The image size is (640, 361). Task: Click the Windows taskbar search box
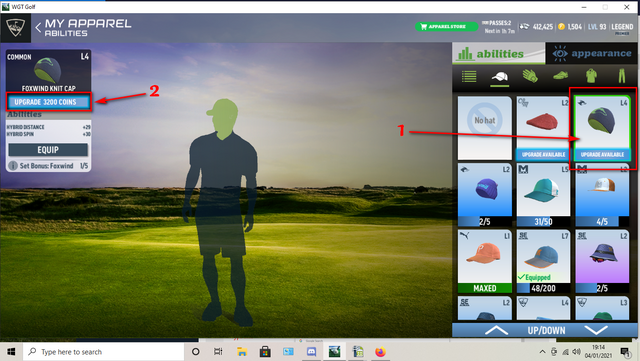click(x=104, y=352)
